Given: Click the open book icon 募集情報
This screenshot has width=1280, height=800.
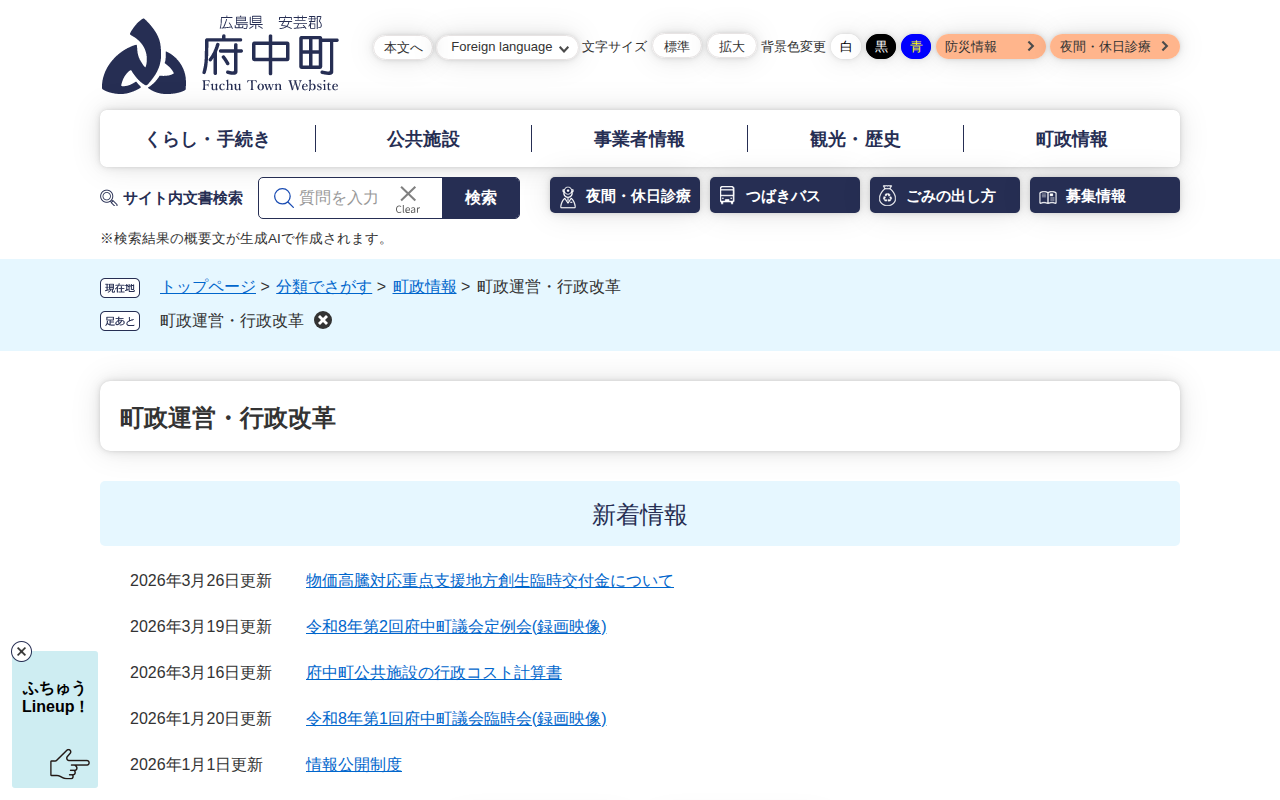Looking at the screenshot, I should pos(1047,197).
